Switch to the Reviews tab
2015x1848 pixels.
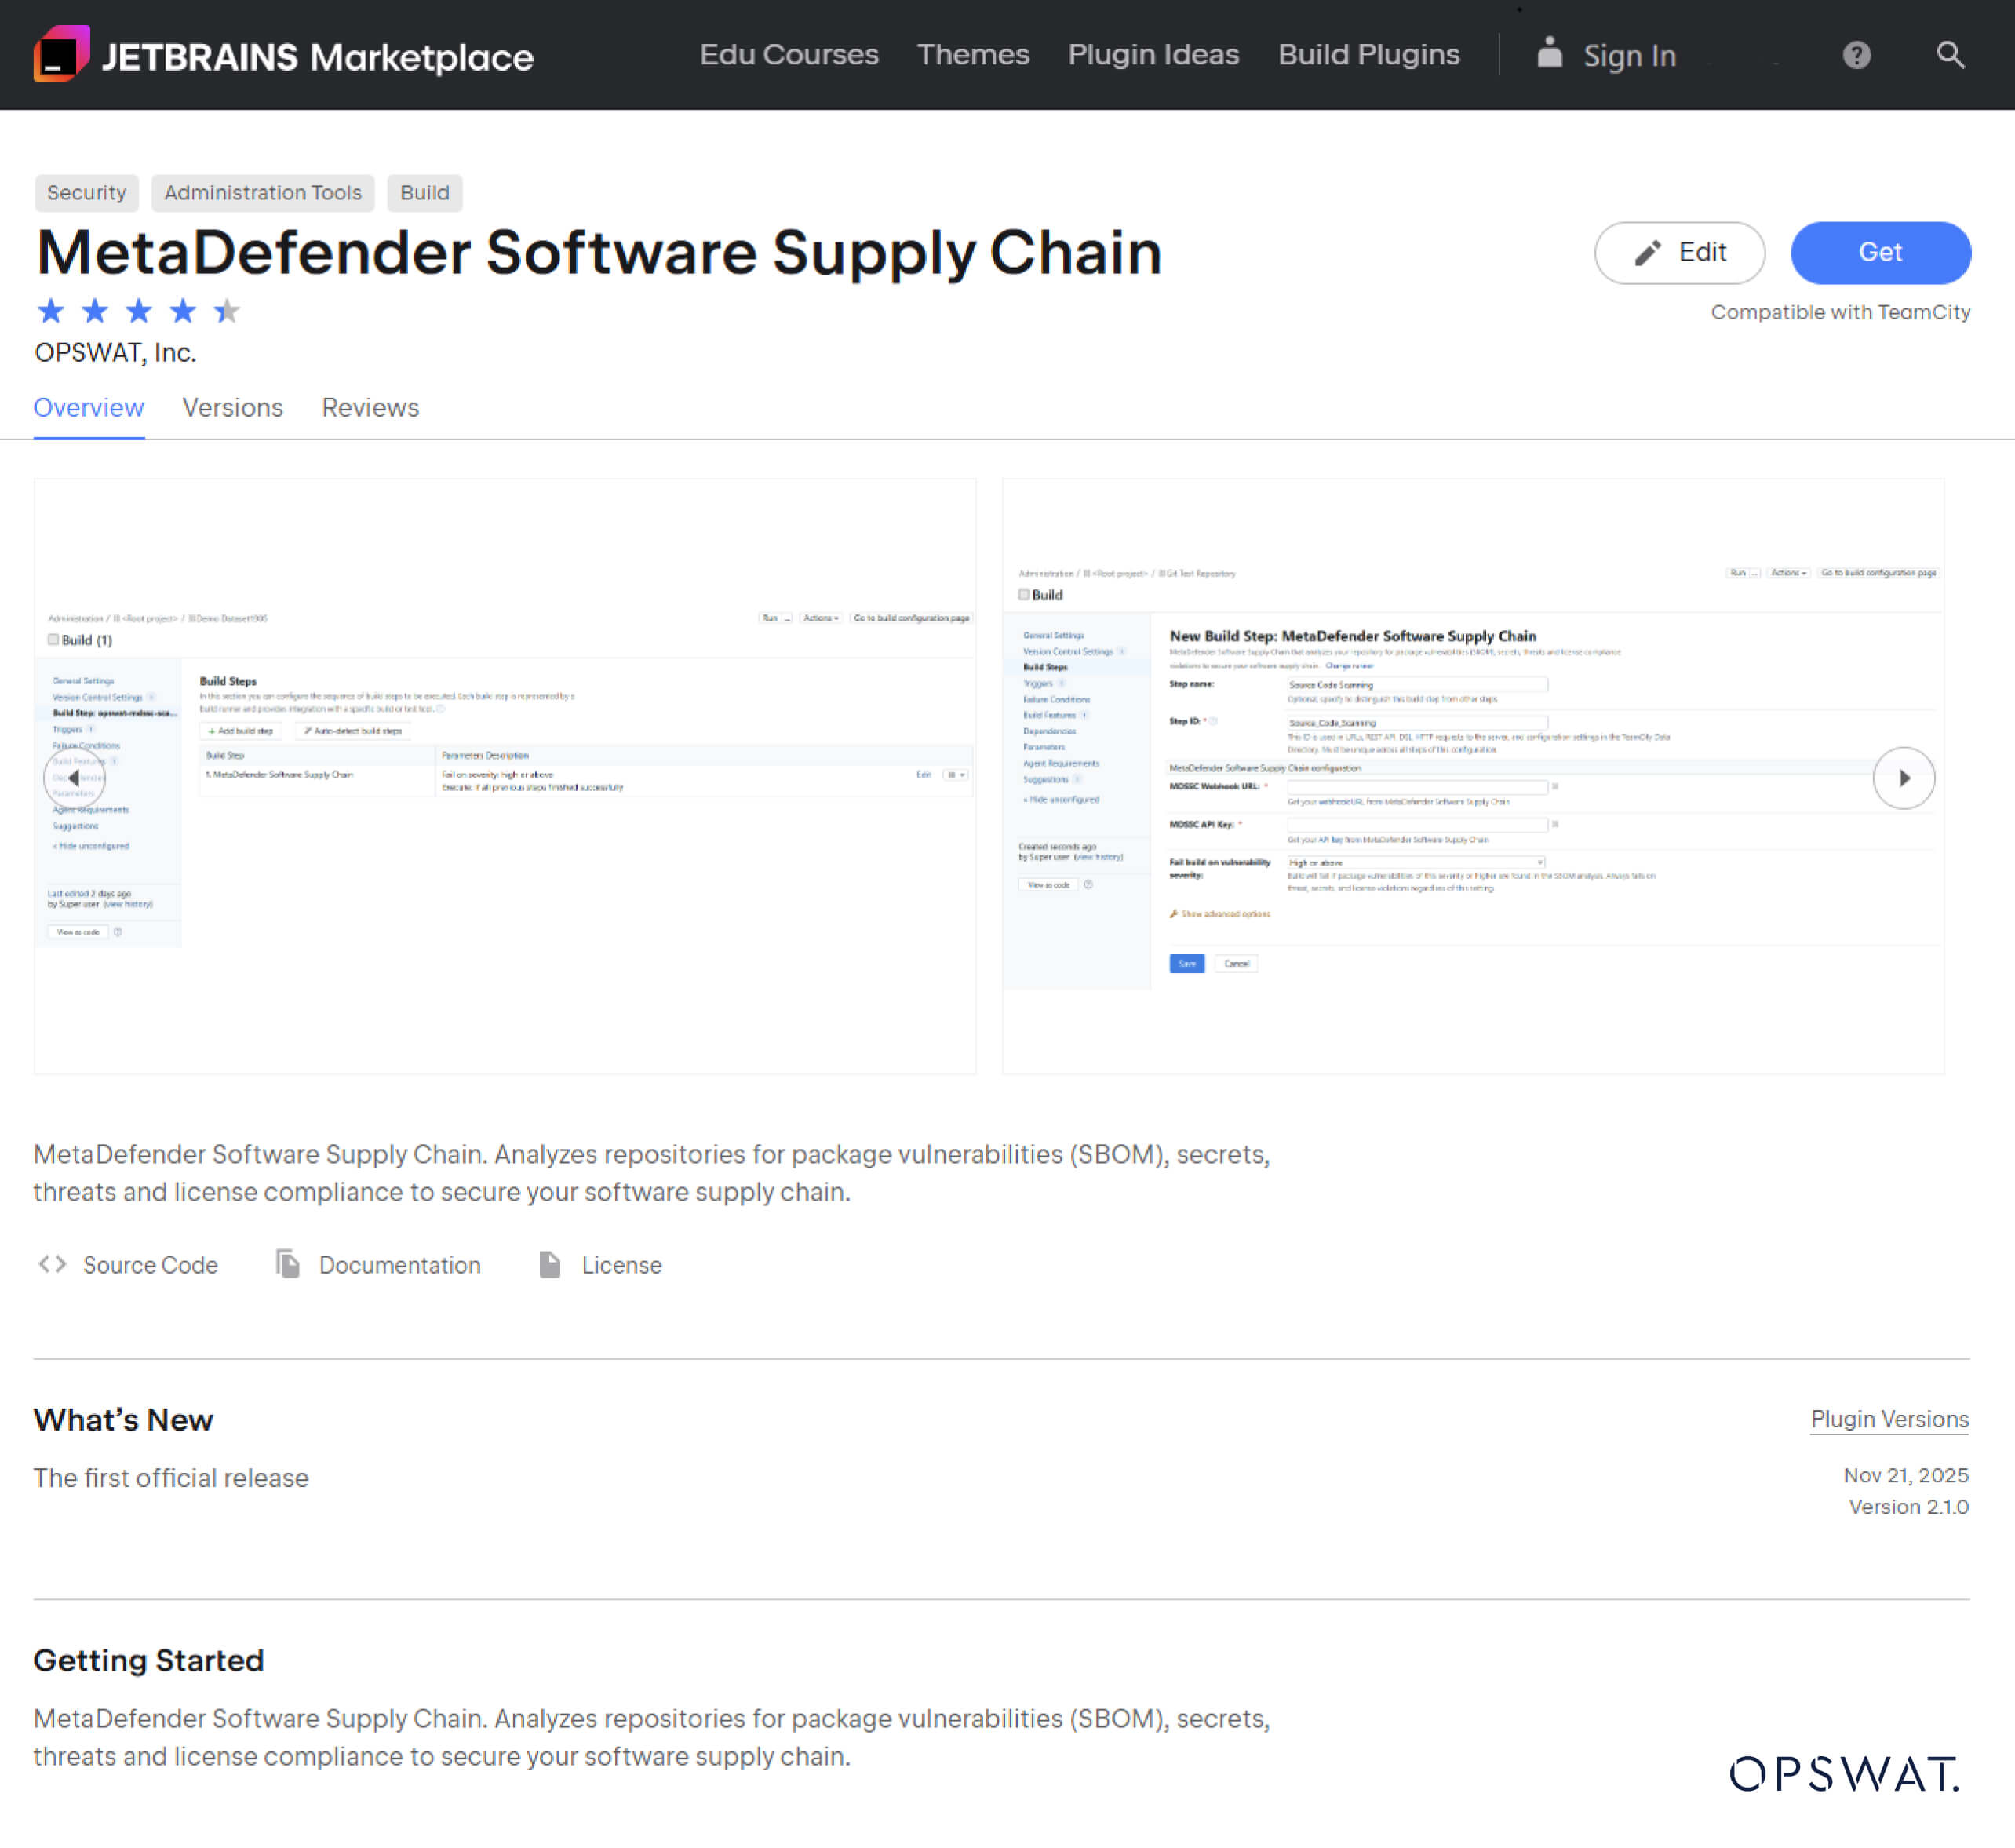[370, 408]
